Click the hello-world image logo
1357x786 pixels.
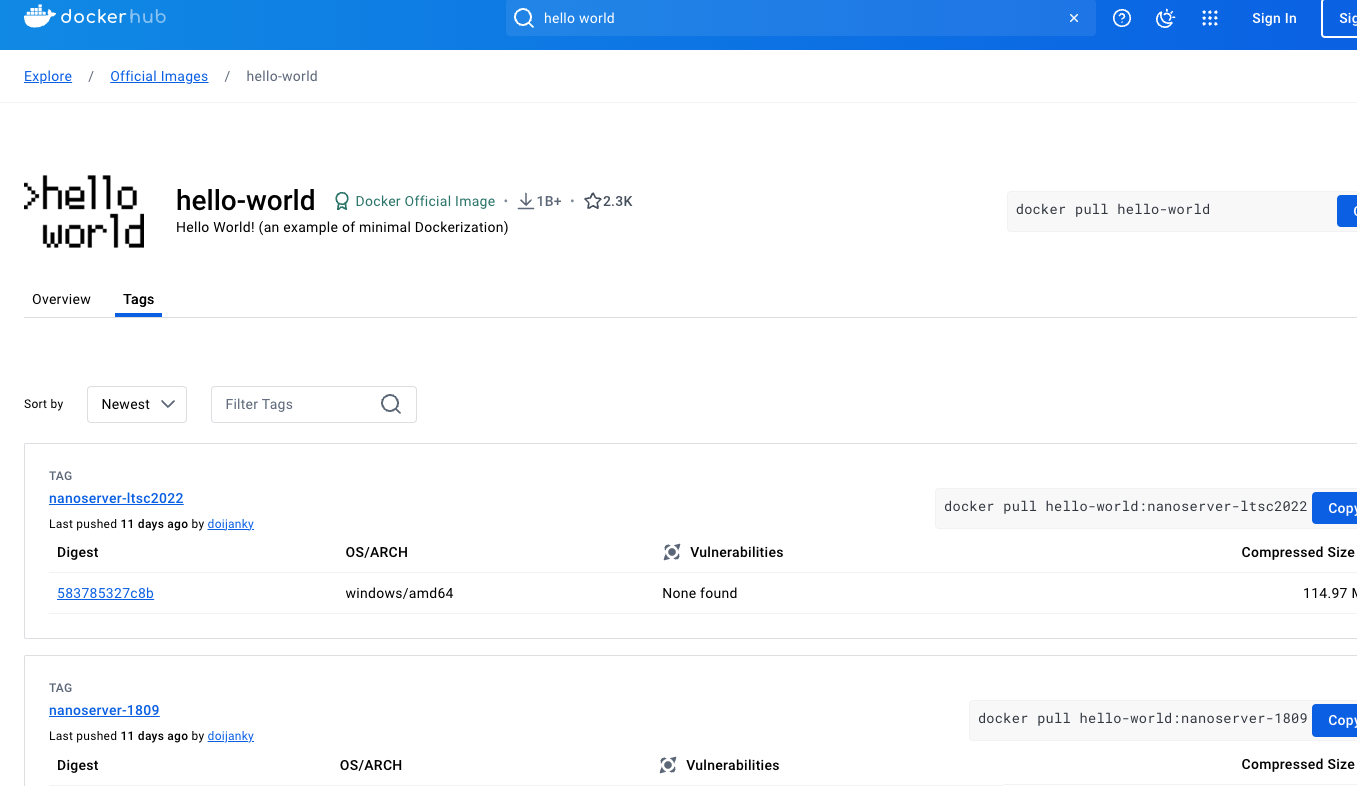(x=84, y=213)
